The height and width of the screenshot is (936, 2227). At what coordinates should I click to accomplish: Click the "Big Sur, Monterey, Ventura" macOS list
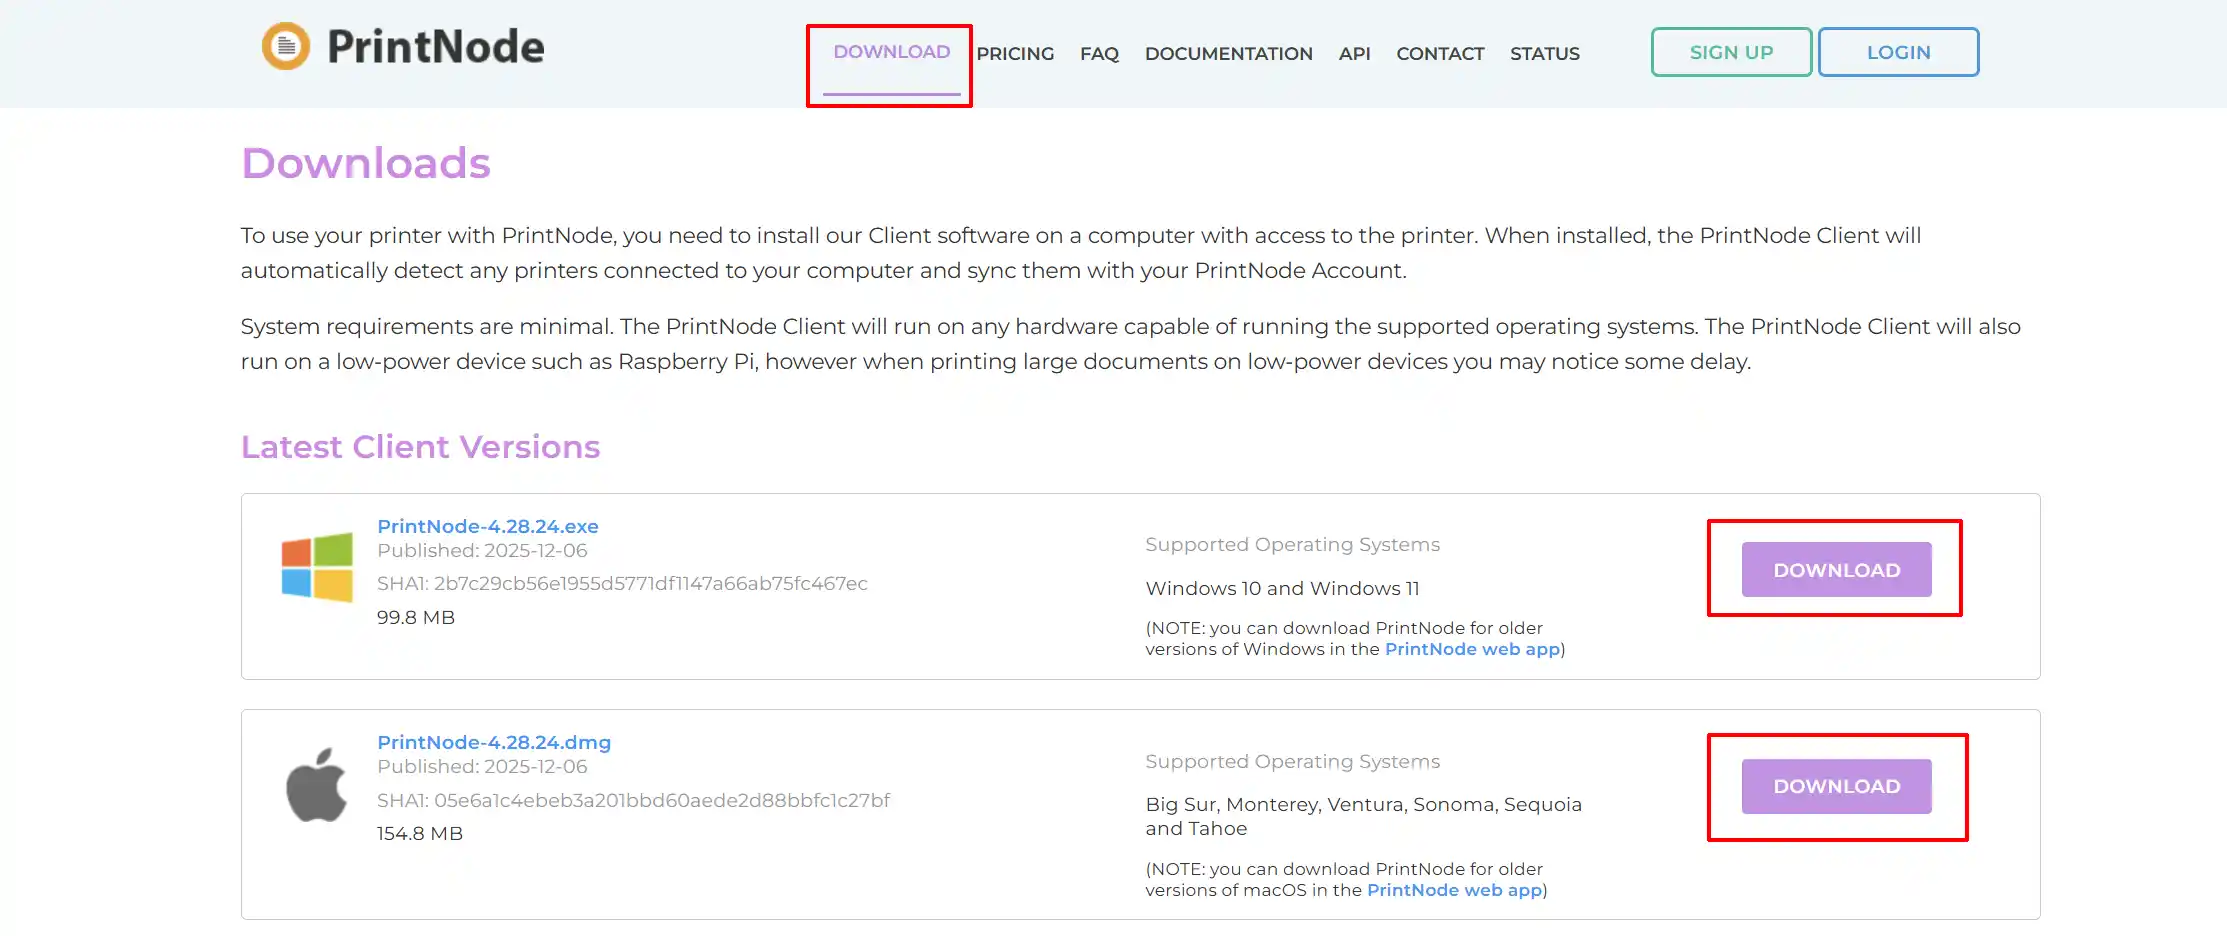[1363, 816]
